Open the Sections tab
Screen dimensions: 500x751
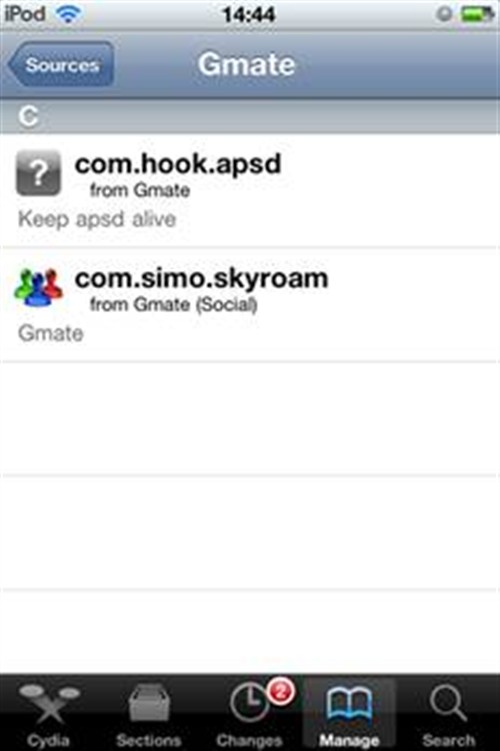[149, 712]
